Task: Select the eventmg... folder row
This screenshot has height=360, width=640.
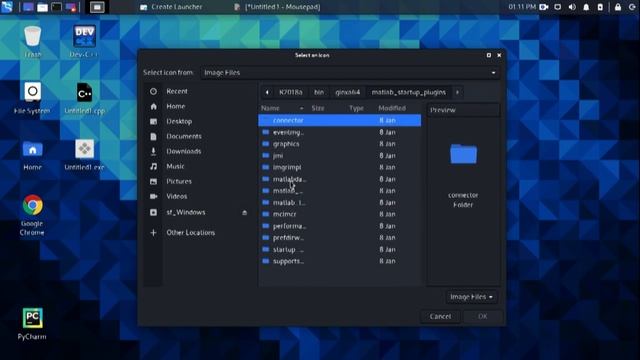Action: click(x=340, y=132)
